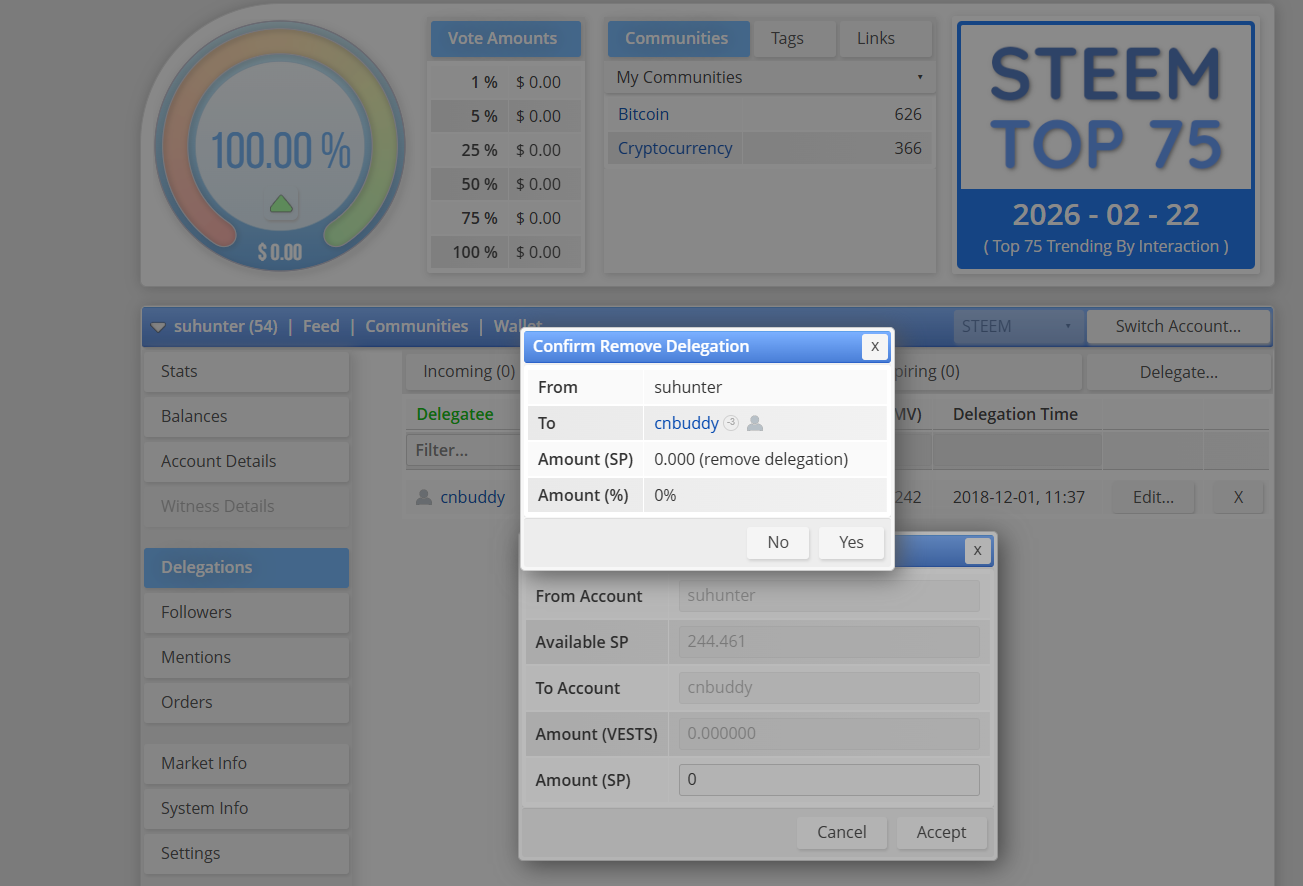Click Yes to confirm removing the delegation
The width and height of the screenshot is (1303, 886).
point(851,542)
